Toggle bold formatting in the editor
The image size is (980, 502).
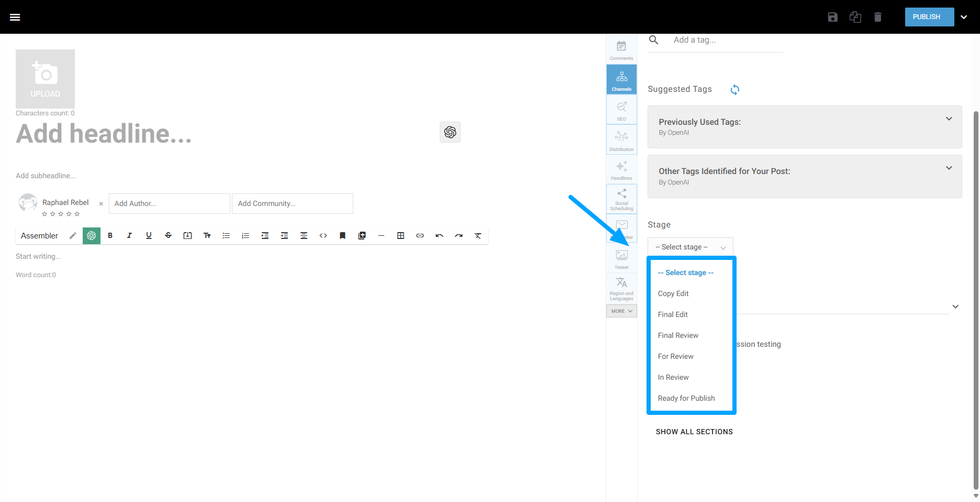click(110, 236)
